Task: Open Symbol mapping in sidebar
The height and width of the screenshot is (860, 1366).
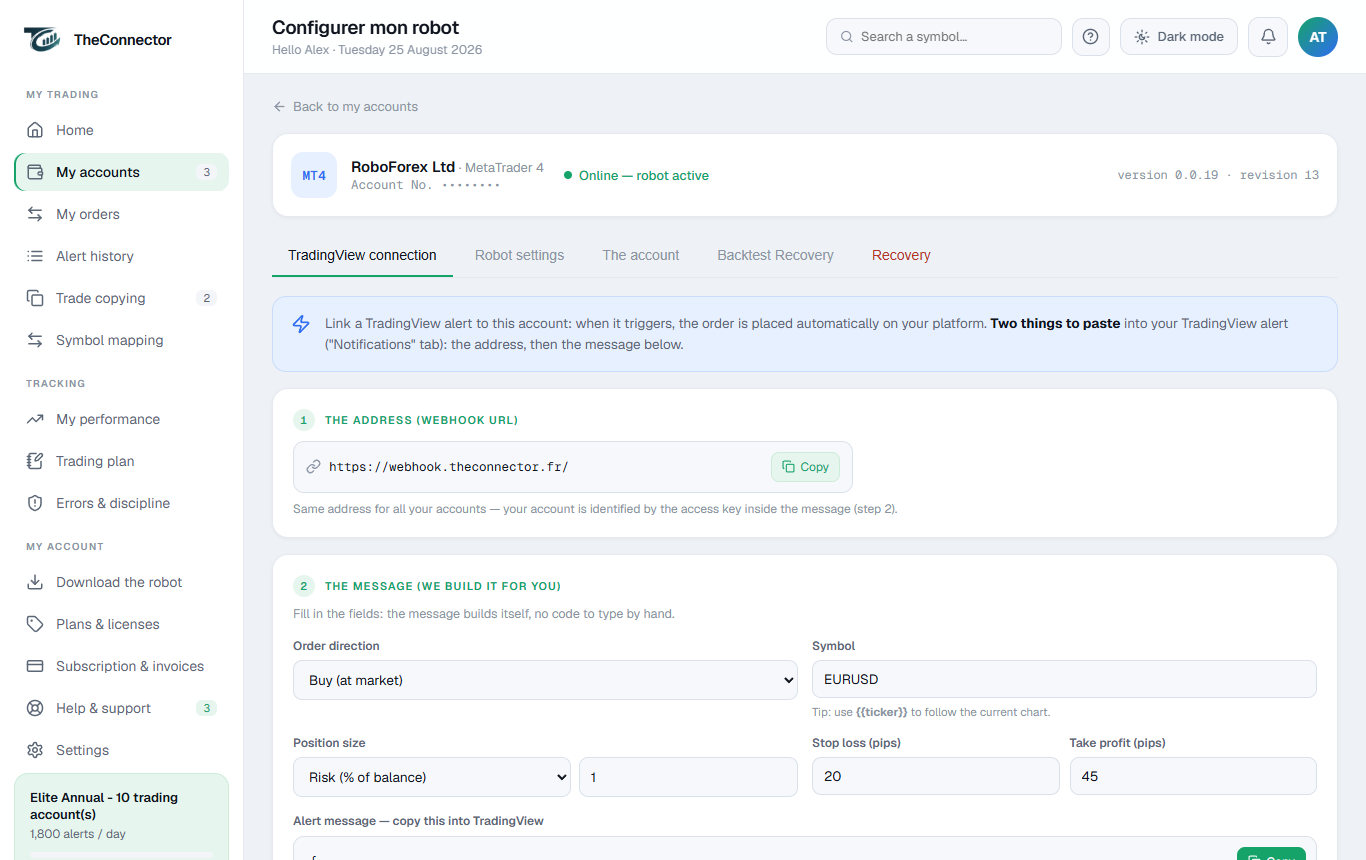Action: (x=121, y=340)
